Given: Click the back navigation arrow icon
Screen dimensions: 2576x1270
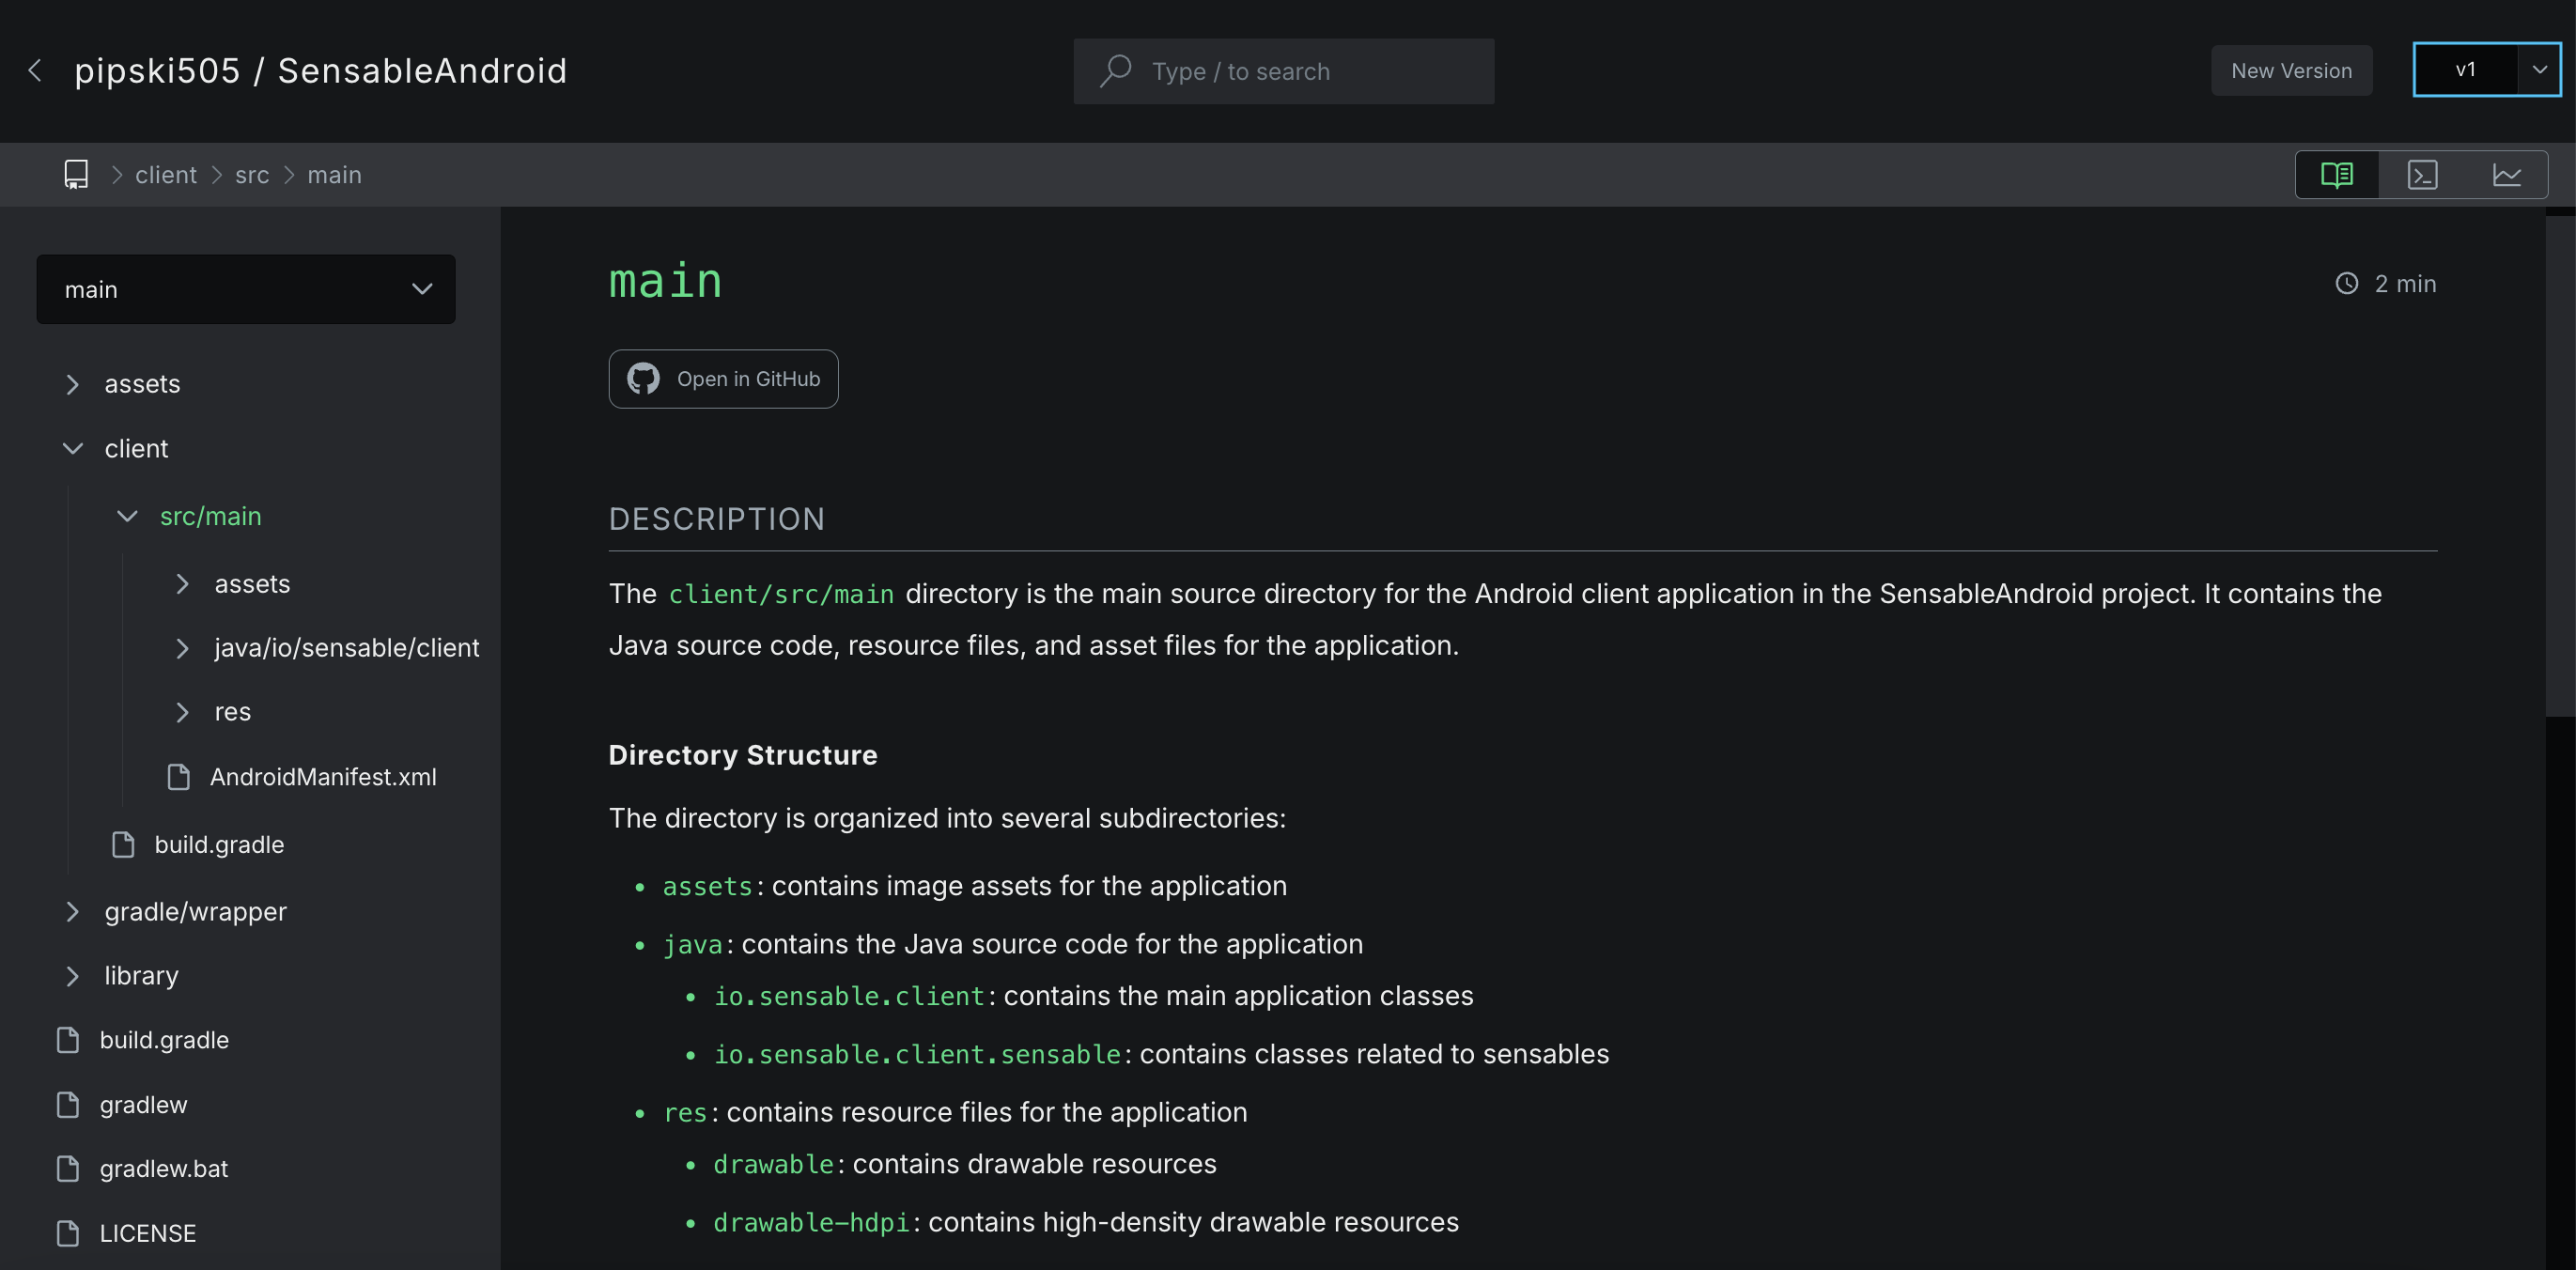Looking at the screenshot, I should pyautogui.click(x=33, y=69).
